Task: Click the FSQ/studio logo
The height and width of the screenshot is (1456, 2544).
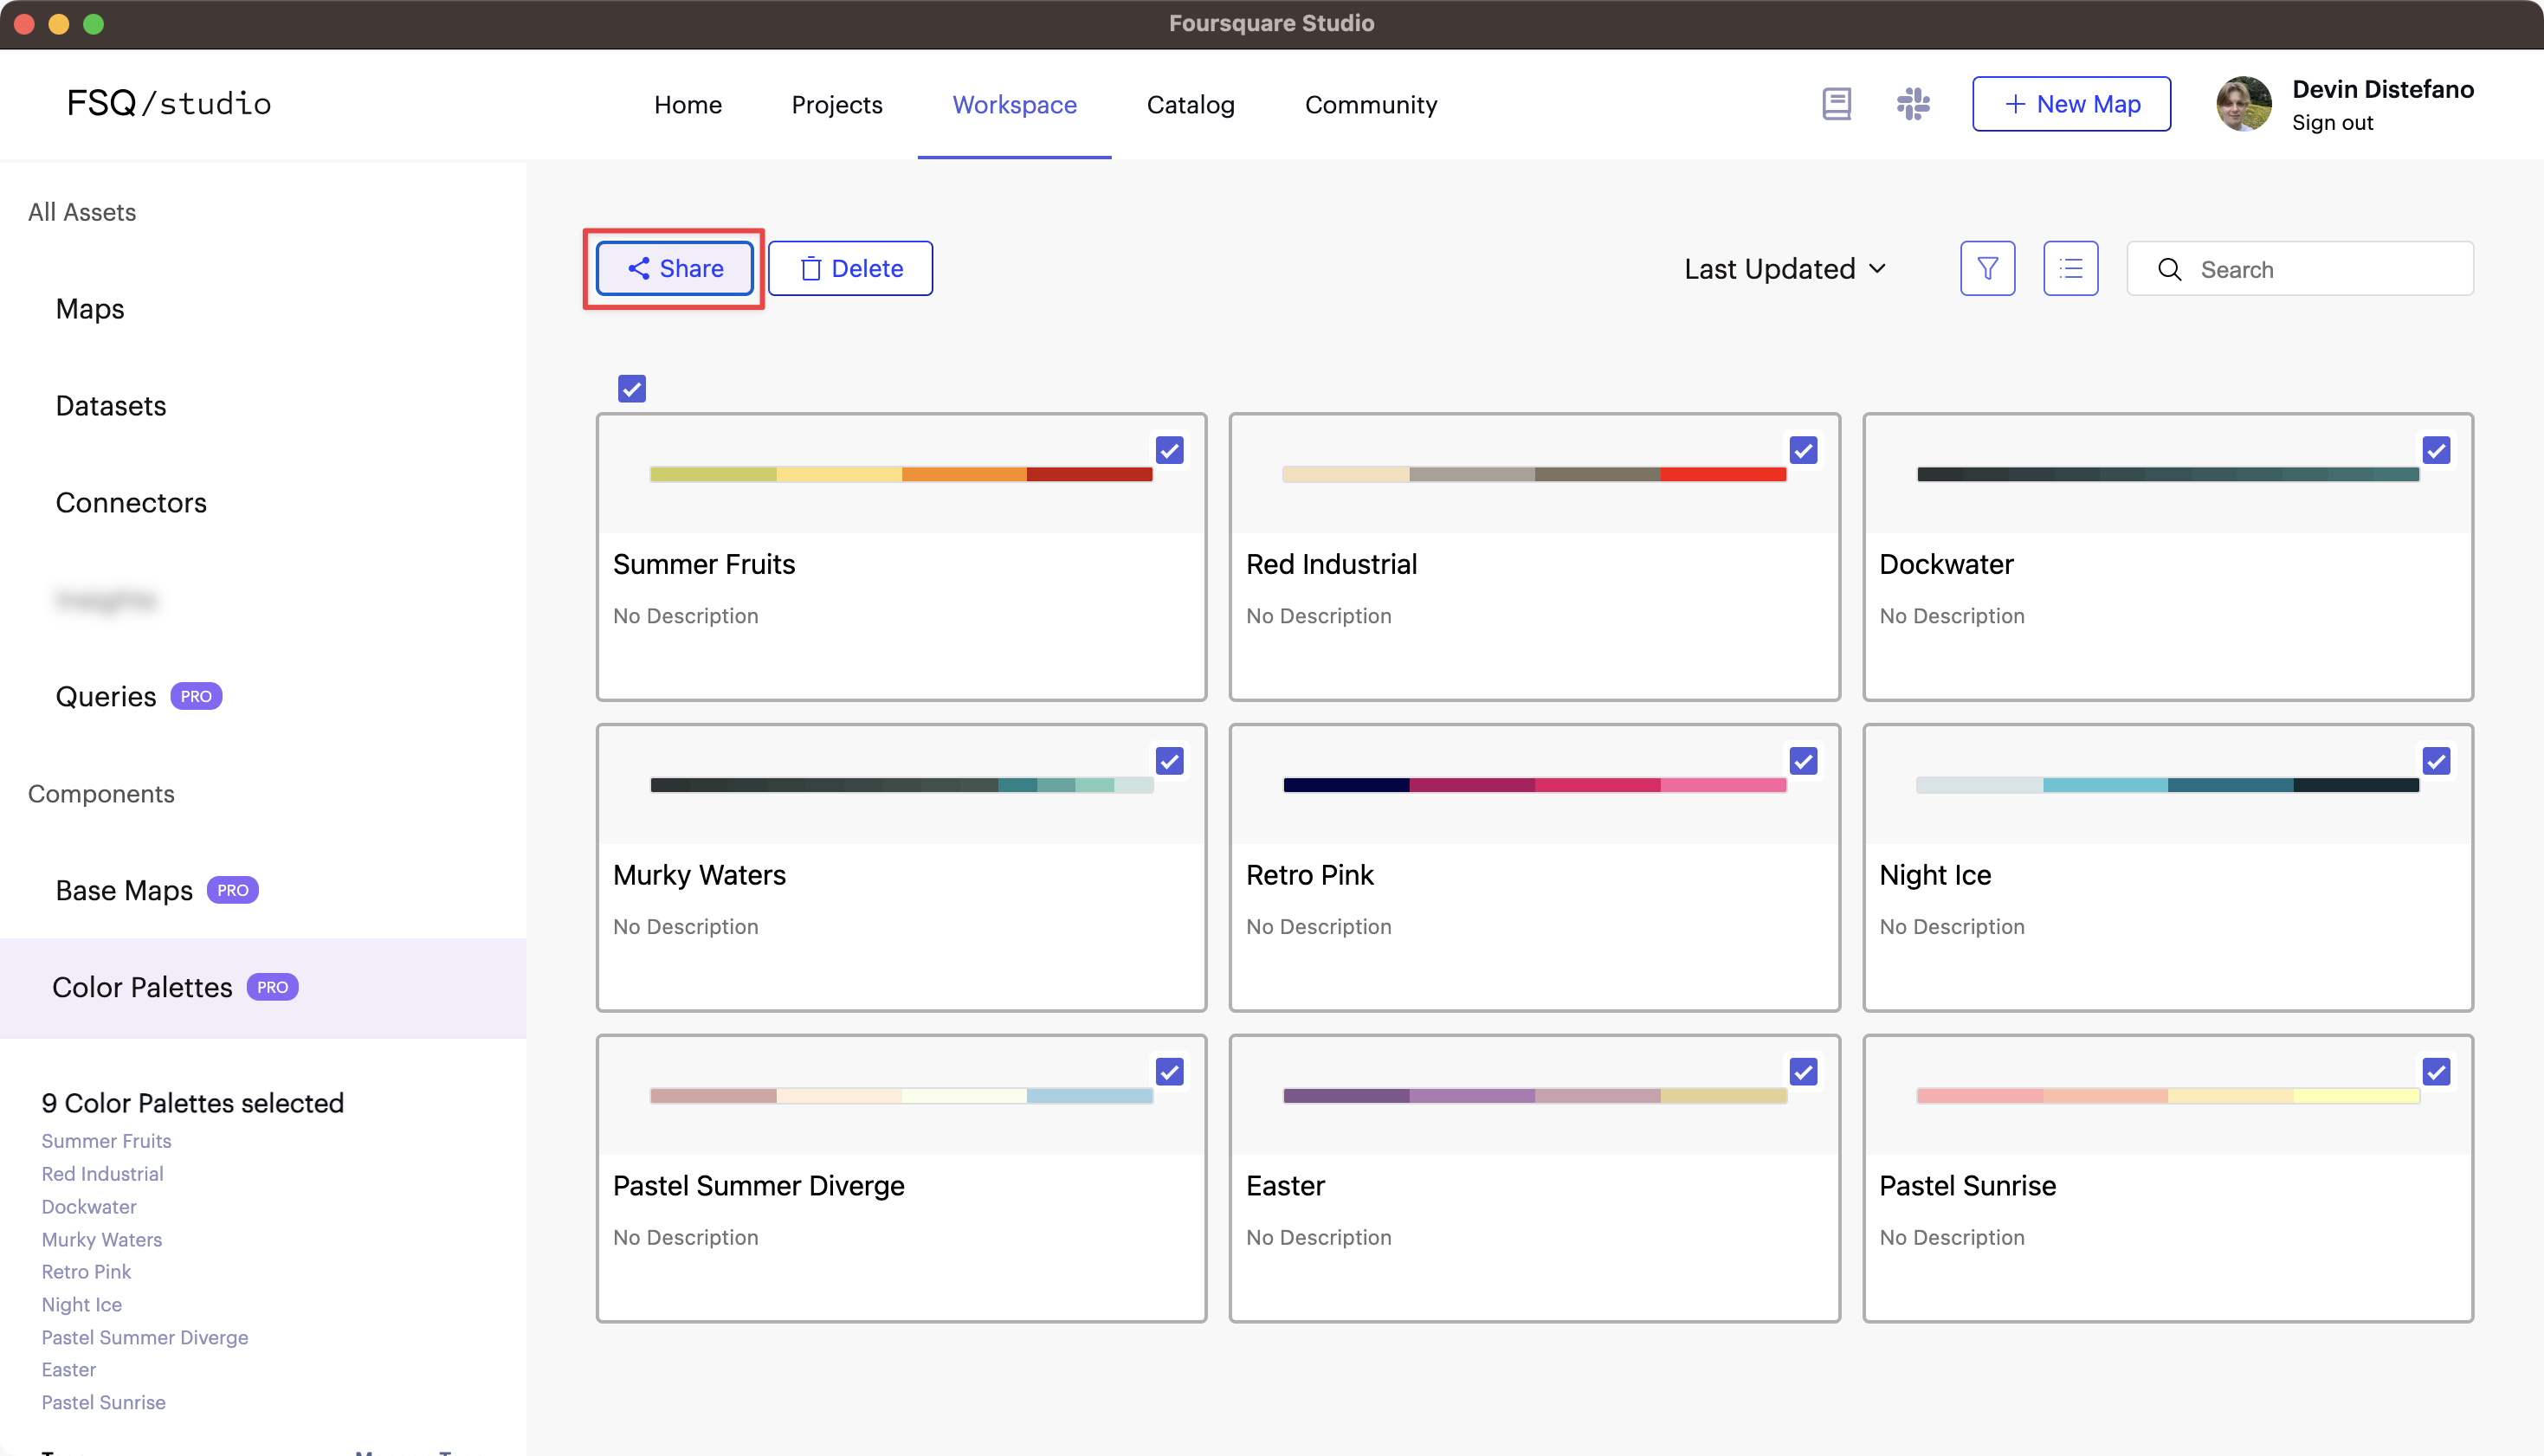Action: click(x=169, y=103)
